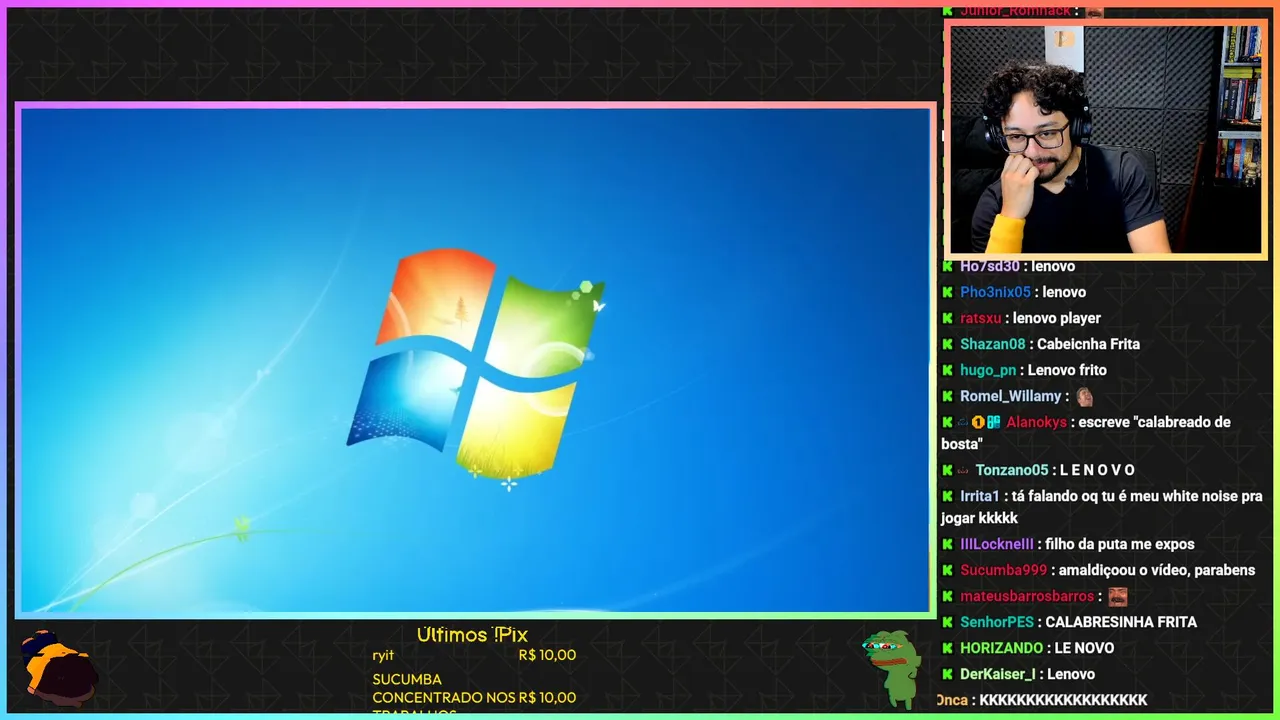Image resolution: width=1280 pixels, height=720 pixels.
Task: Open the streamer webcam thumbnail
Action: [x=1105, y=140]
